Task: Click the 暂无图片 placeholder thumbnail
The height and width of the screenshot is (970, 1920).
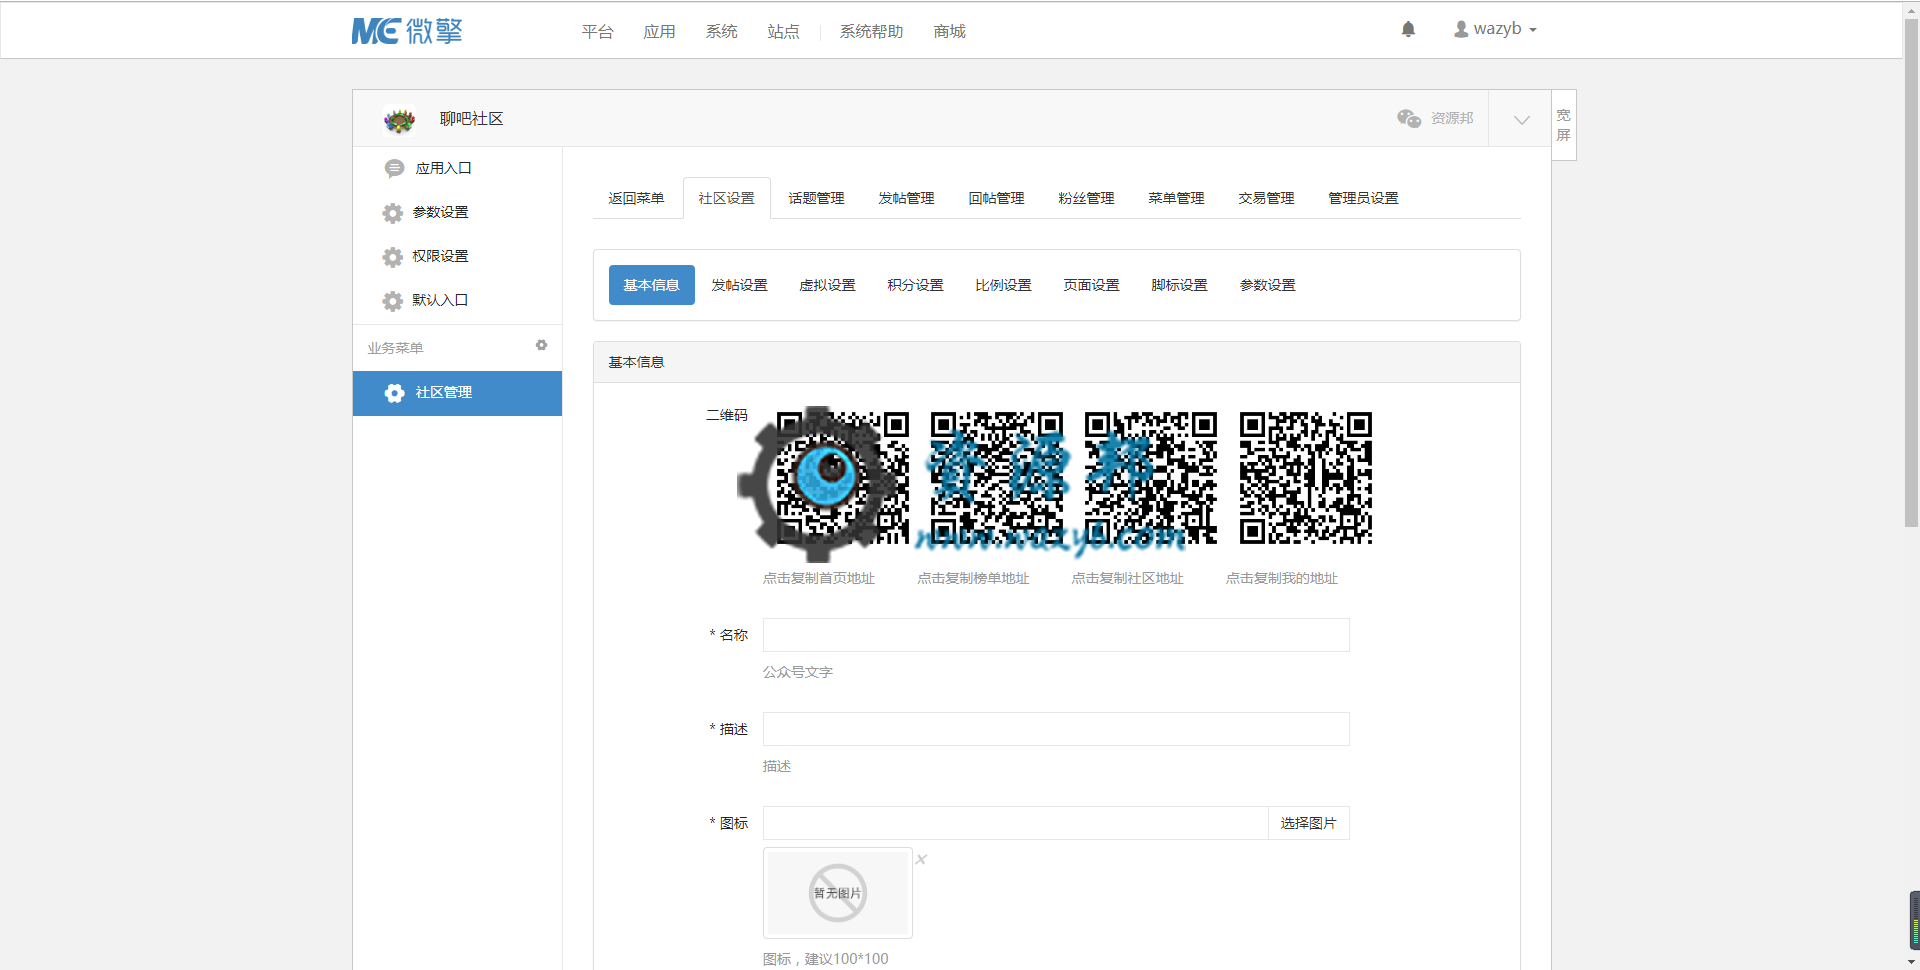Action: click(838, 893)
